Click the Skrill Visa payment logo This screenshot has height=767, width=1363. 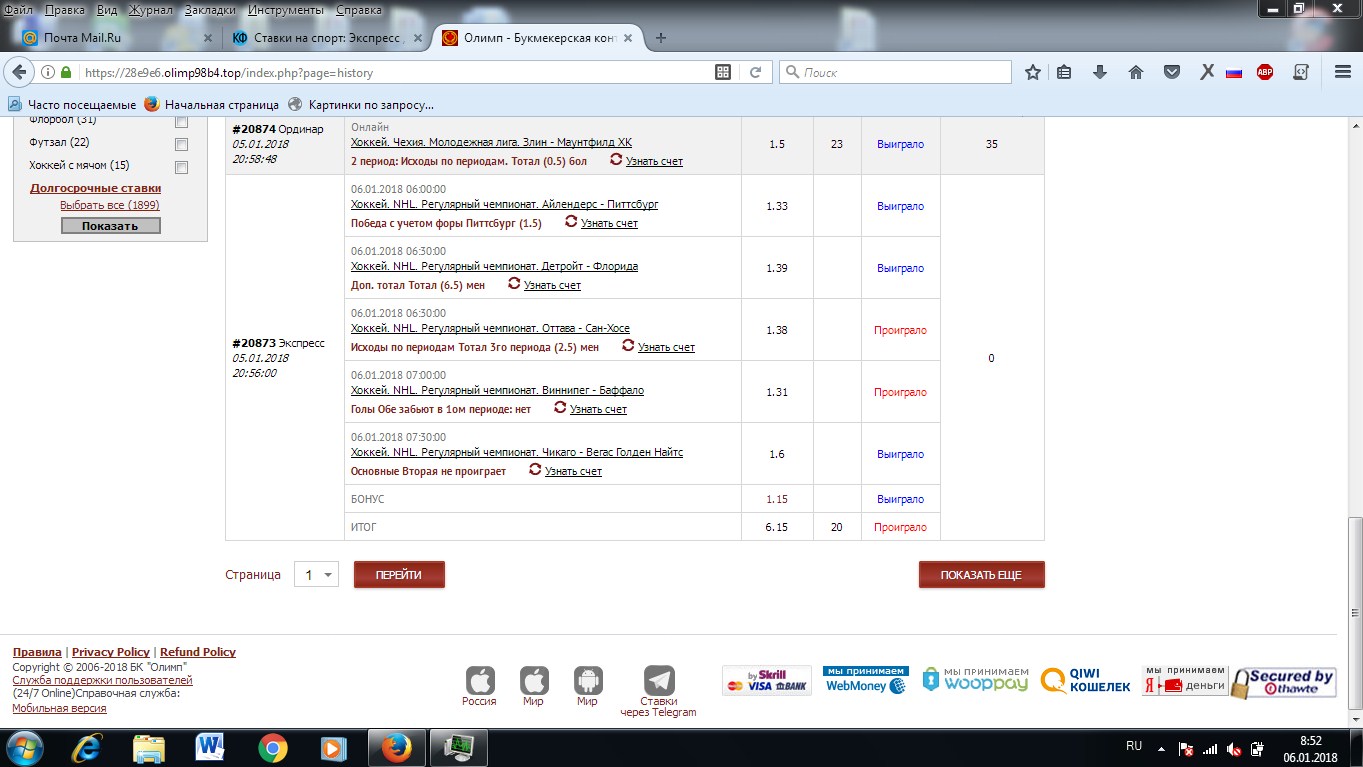[x=766, y=681]
